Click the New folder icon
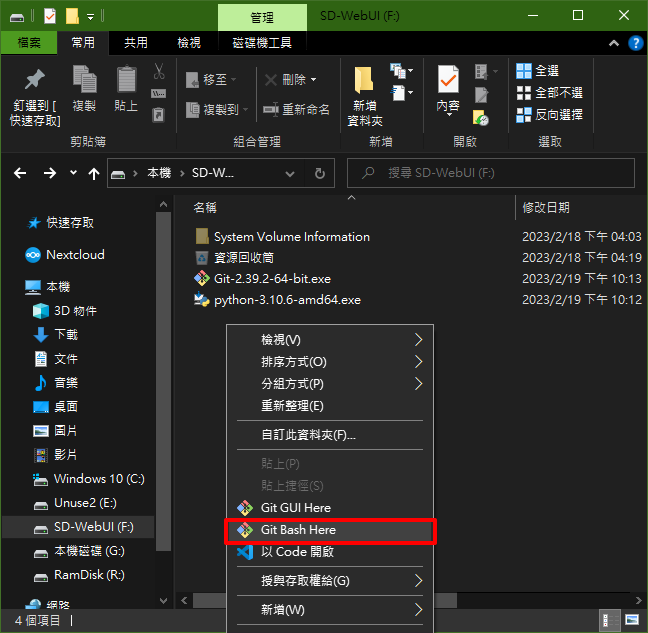The image size is (648, 633). tap(364, 80)
